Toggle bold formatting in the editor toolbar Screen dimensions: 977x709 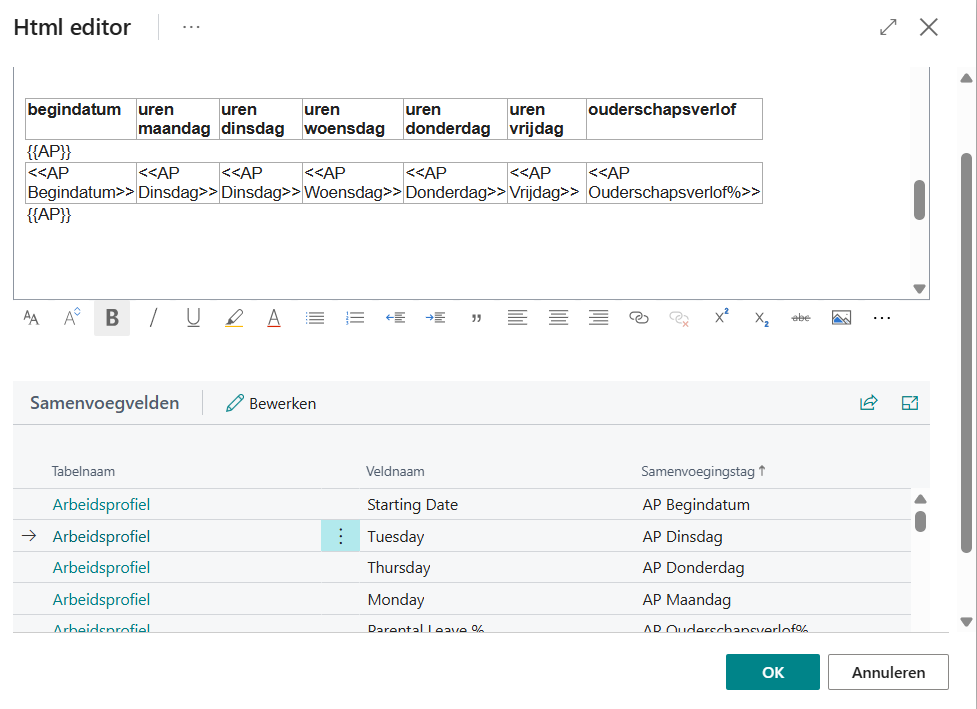click(x=112, y=318)
